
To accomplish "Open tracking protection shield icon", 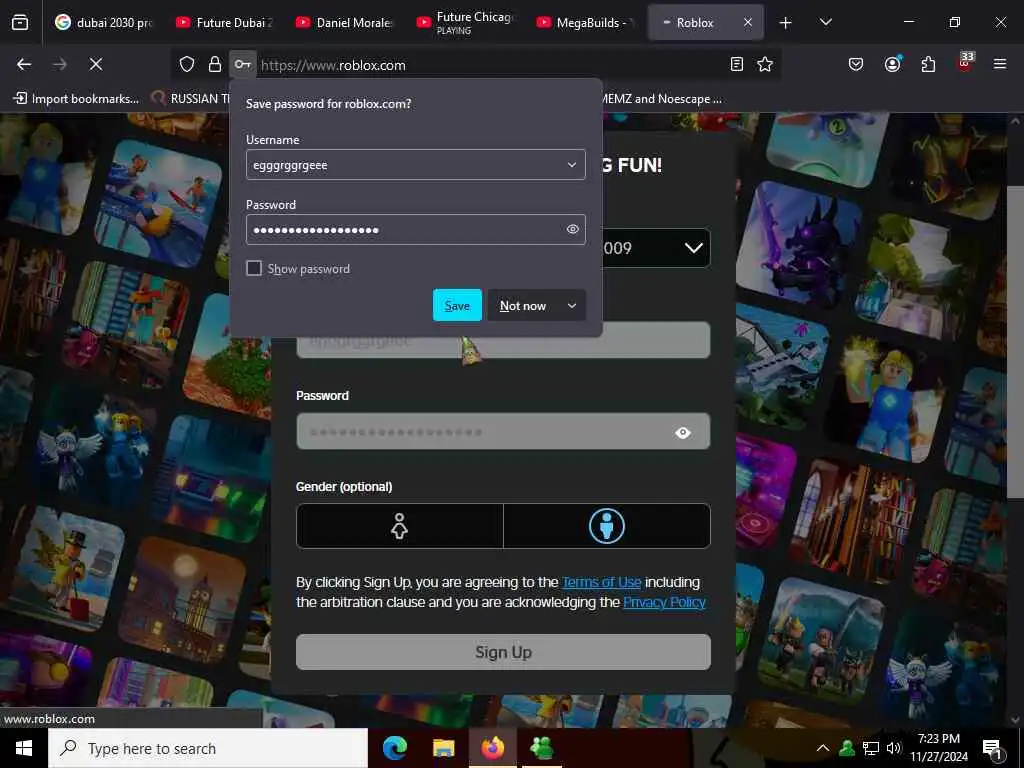I will click(187, 64).
